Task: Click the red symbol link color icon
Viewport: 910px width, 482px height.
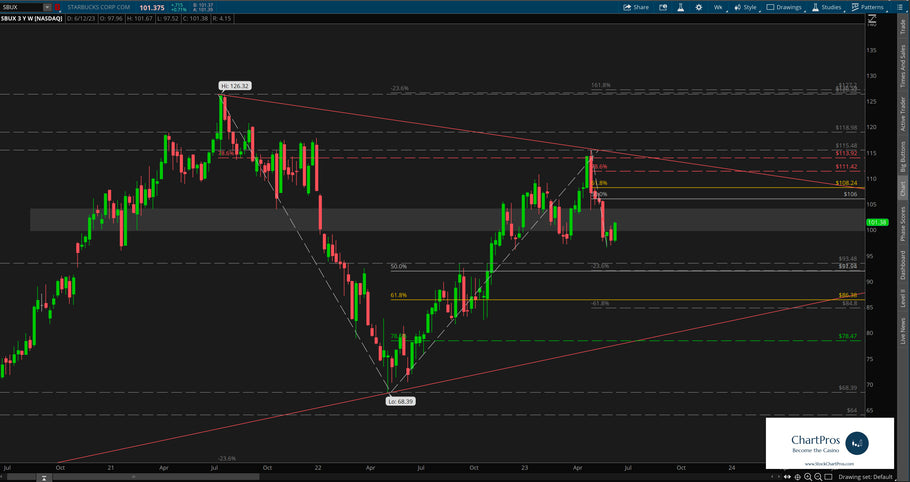Action: tap(57, 8)
